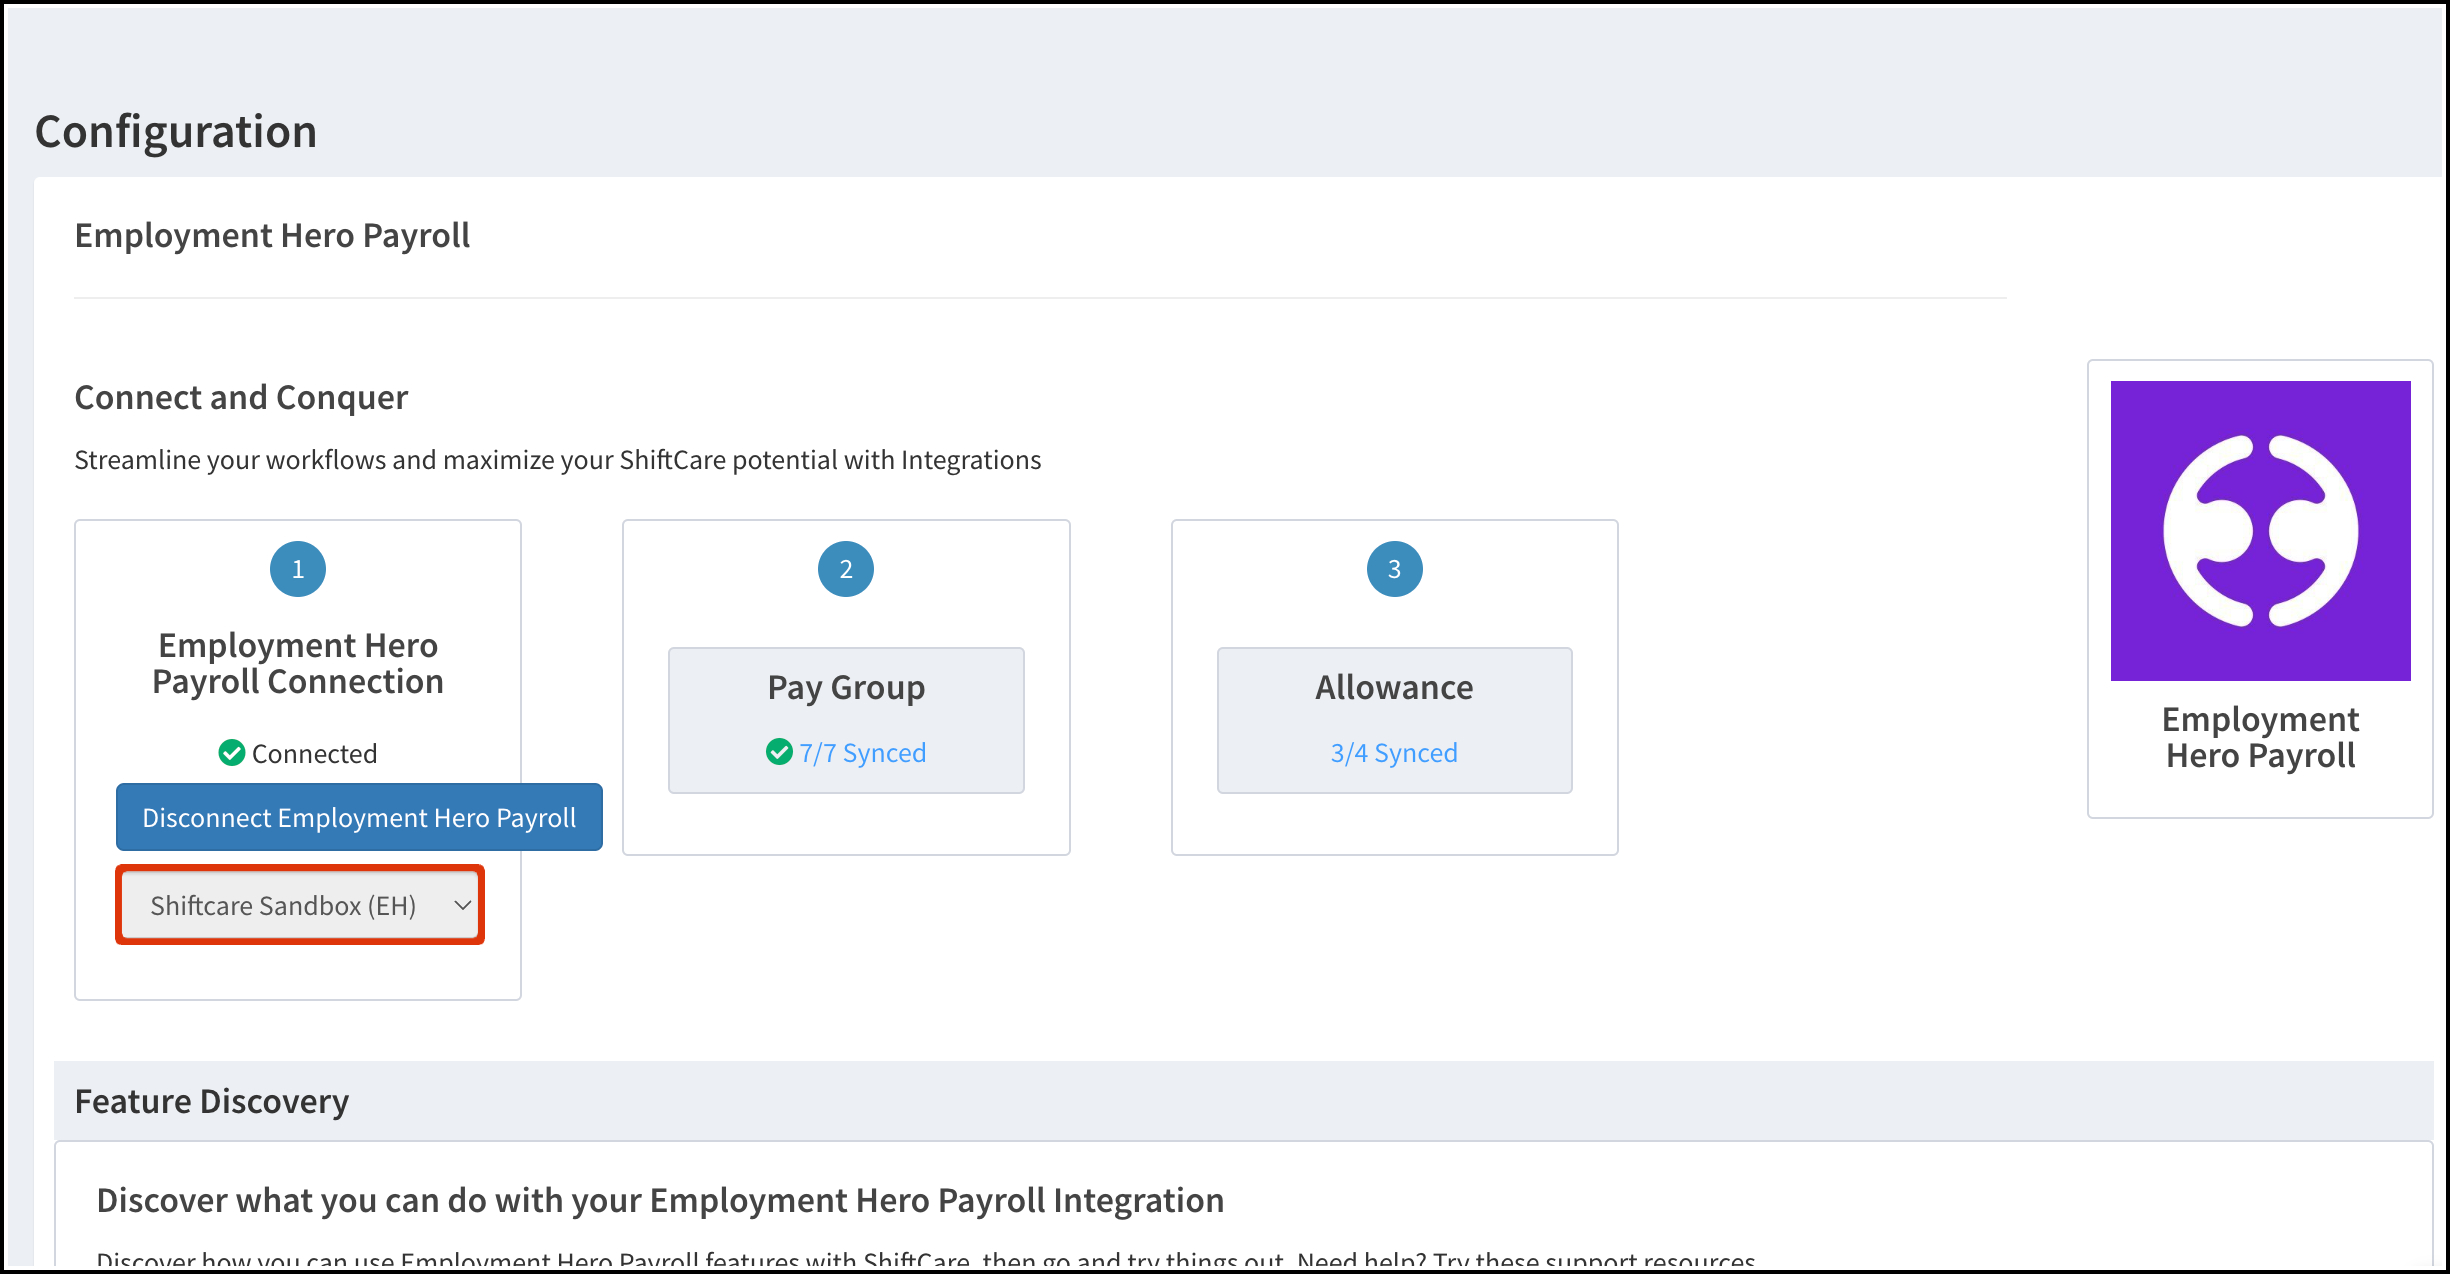
Task: Click the Connected status text
Action: click(x=314, y=754)
